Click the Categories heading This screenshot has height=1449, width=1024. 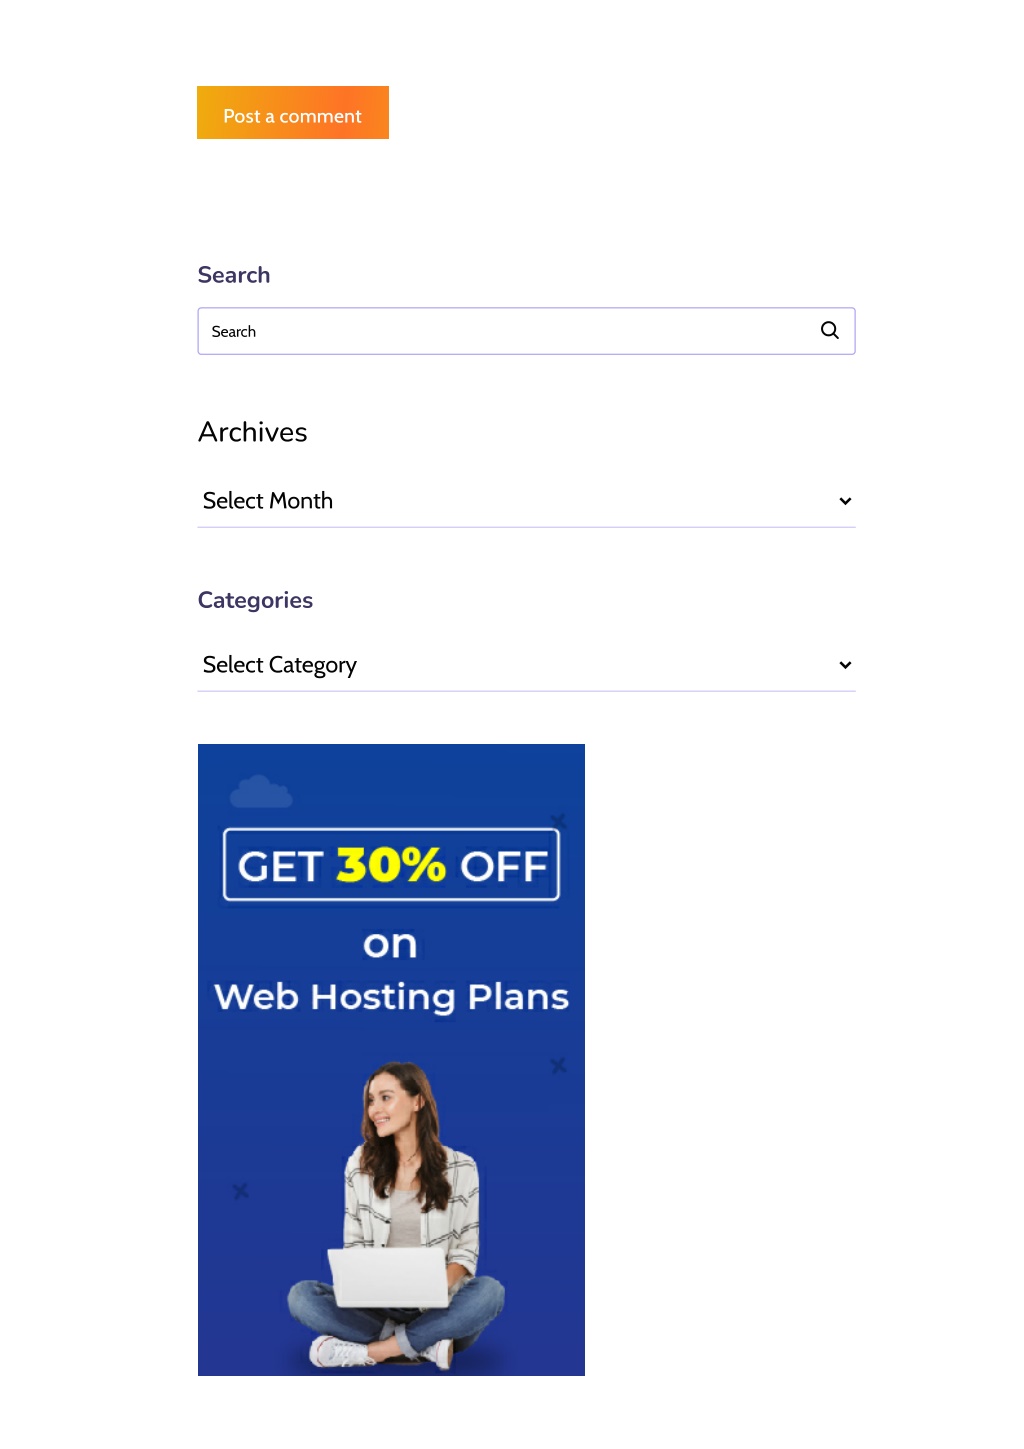(x=255, y=600)
